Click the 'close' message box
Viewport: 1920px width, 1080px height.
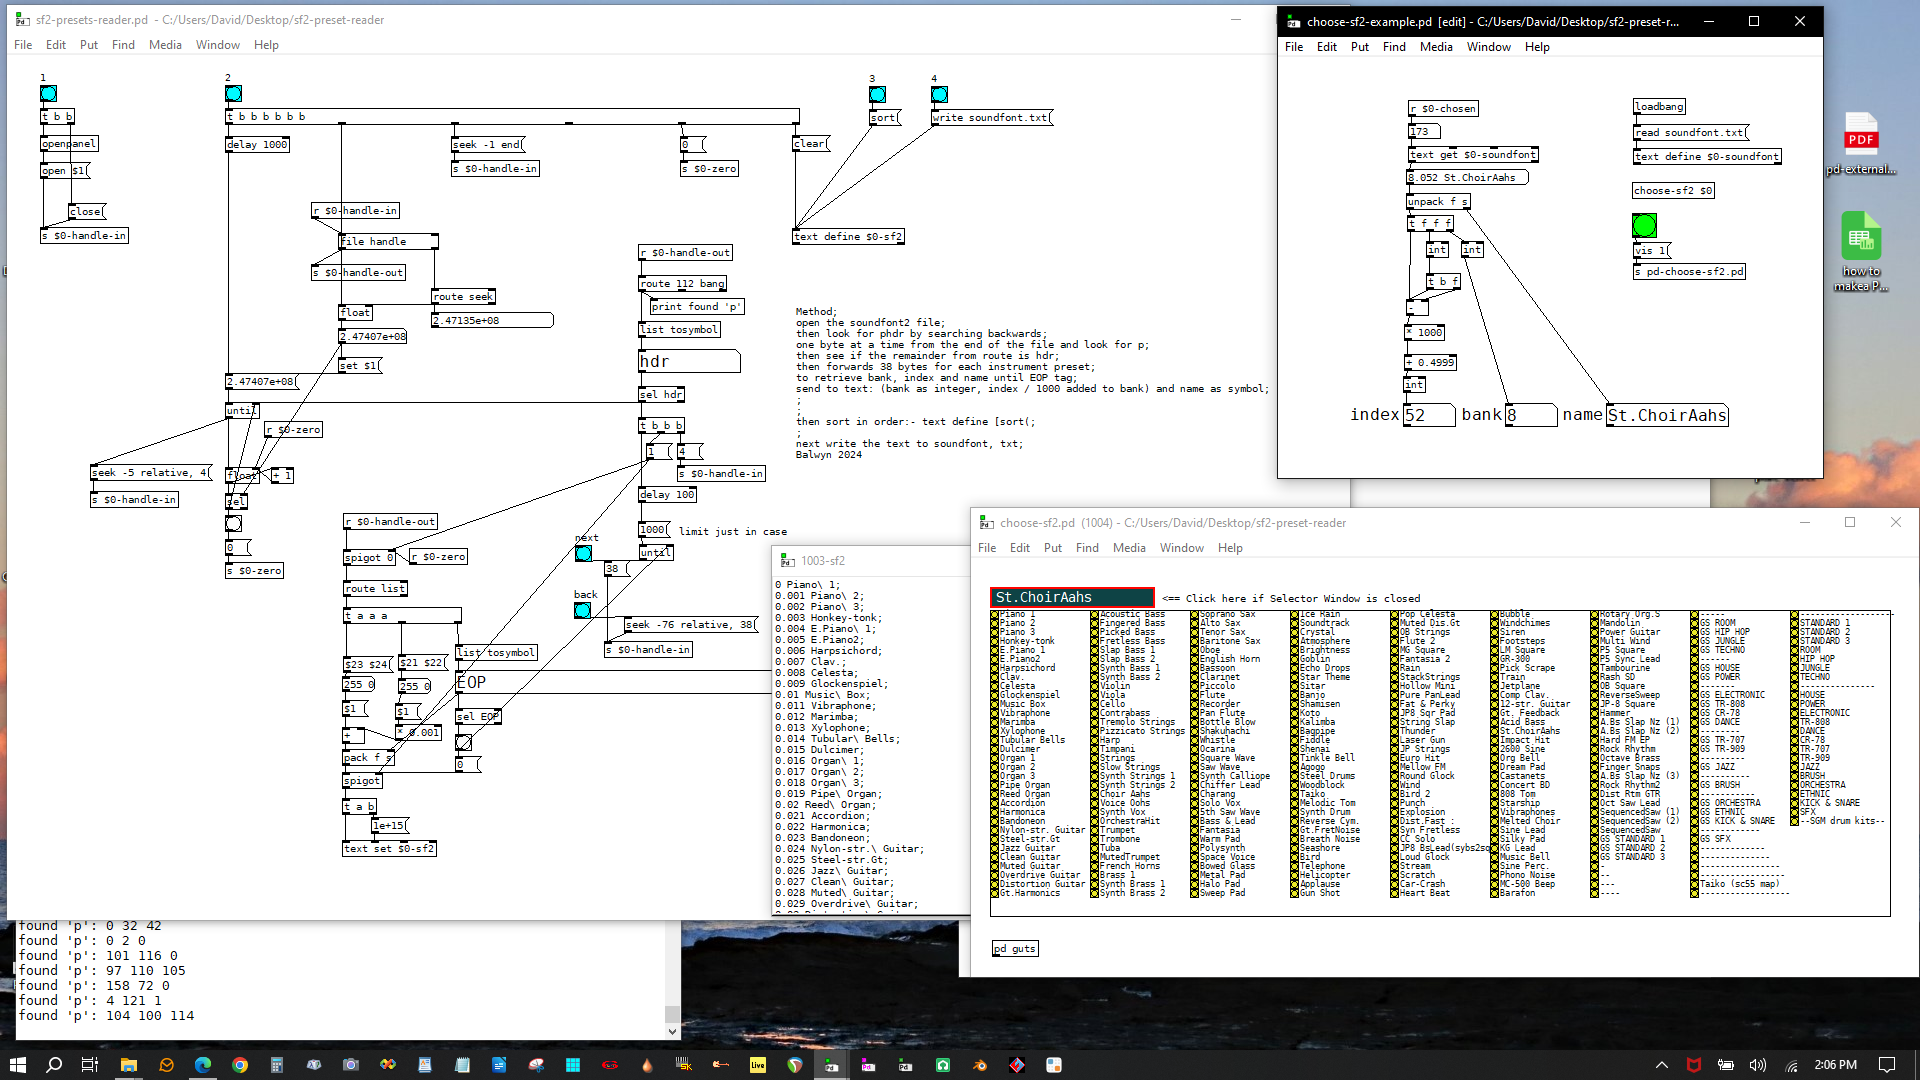pos(87,212)
